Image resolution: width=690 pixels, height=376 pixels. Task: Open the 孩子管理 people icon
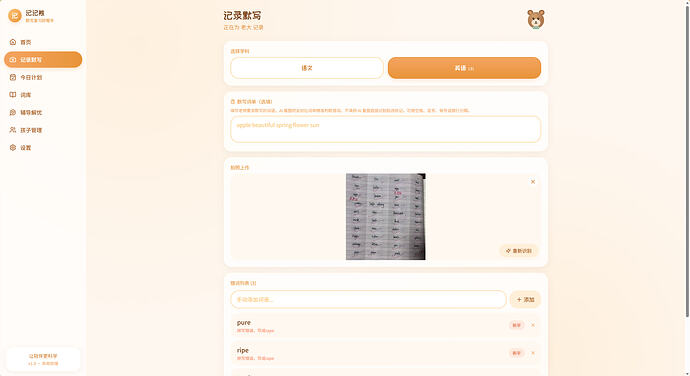pos(13,130)
